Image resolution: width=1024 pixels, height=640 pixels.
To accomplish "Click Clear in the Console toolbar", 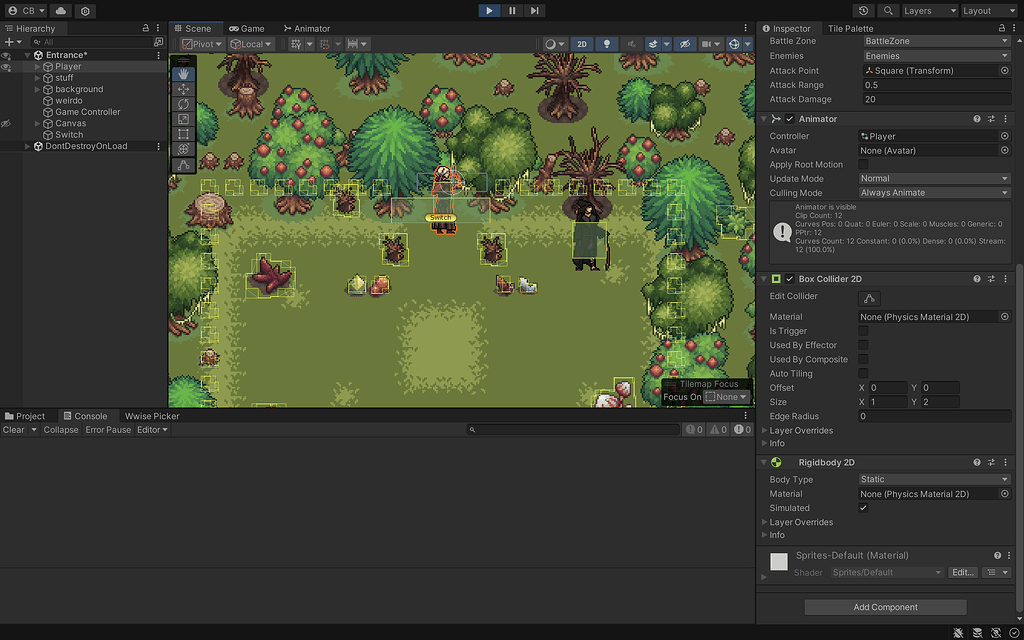I will [x=14, y=429].
